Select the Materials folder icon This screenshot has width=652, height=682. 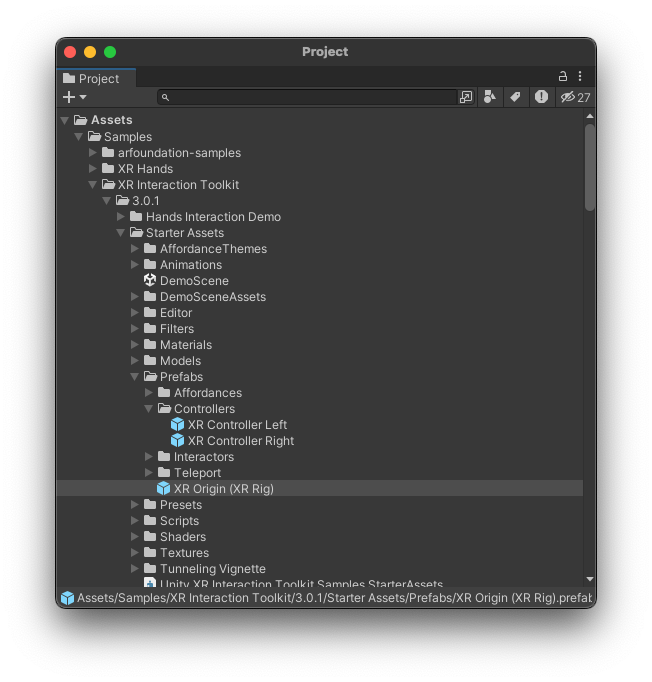(150, 344)
